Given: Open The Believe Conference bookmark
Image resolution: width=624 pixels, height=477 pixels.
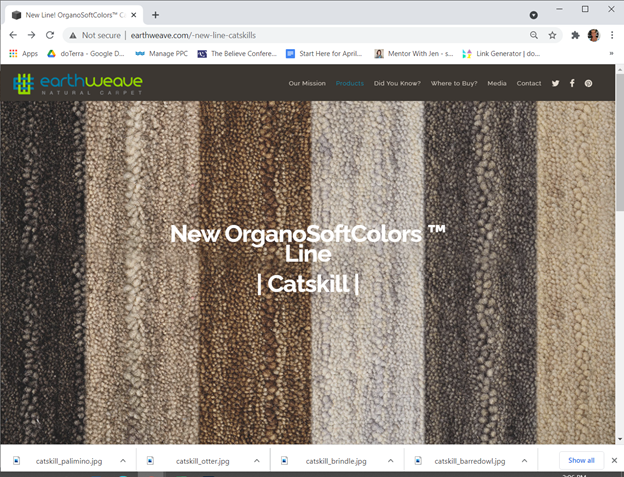Looking at the screenshot, I should (237, 53).
